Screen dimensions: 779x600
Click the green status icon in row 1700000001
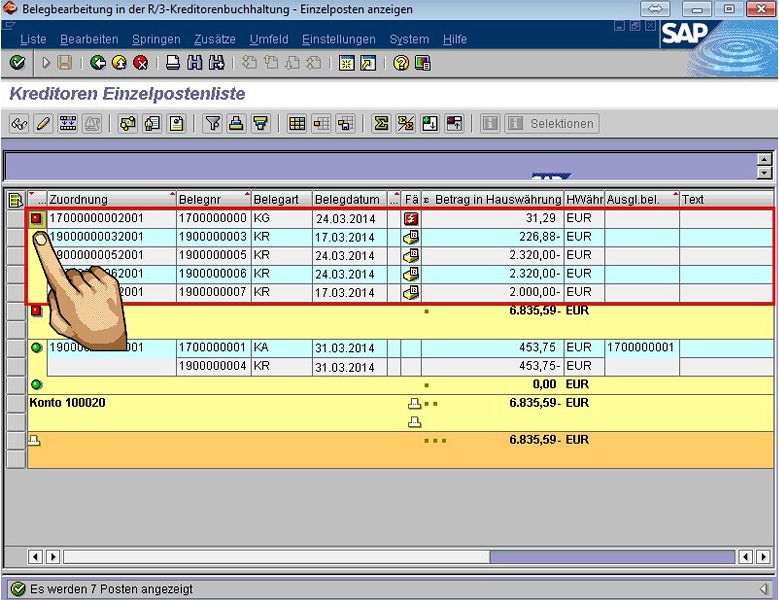36,348
